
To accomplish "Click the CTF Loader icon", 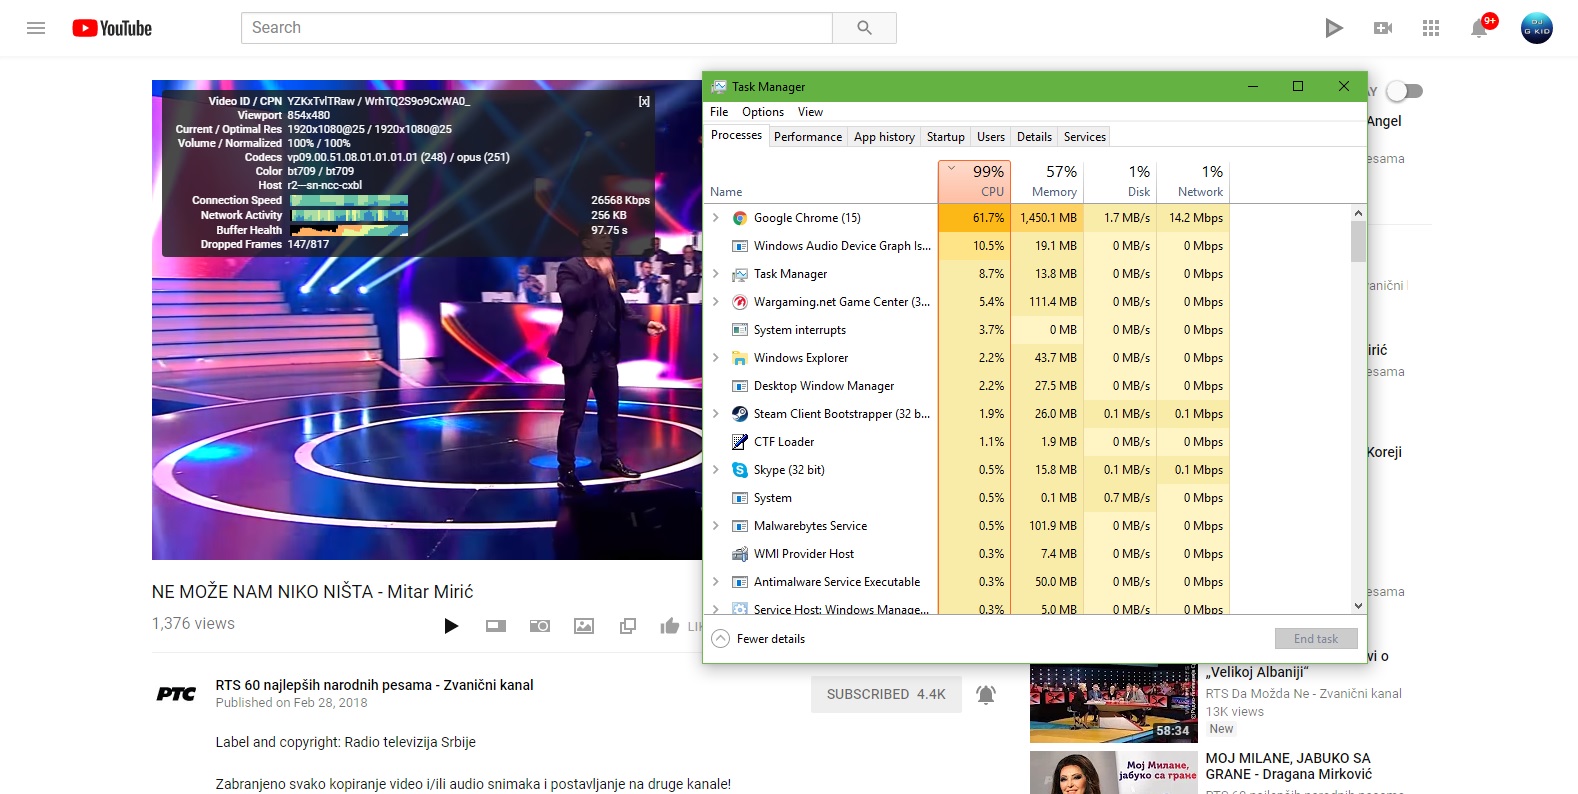I will point(740,442).
